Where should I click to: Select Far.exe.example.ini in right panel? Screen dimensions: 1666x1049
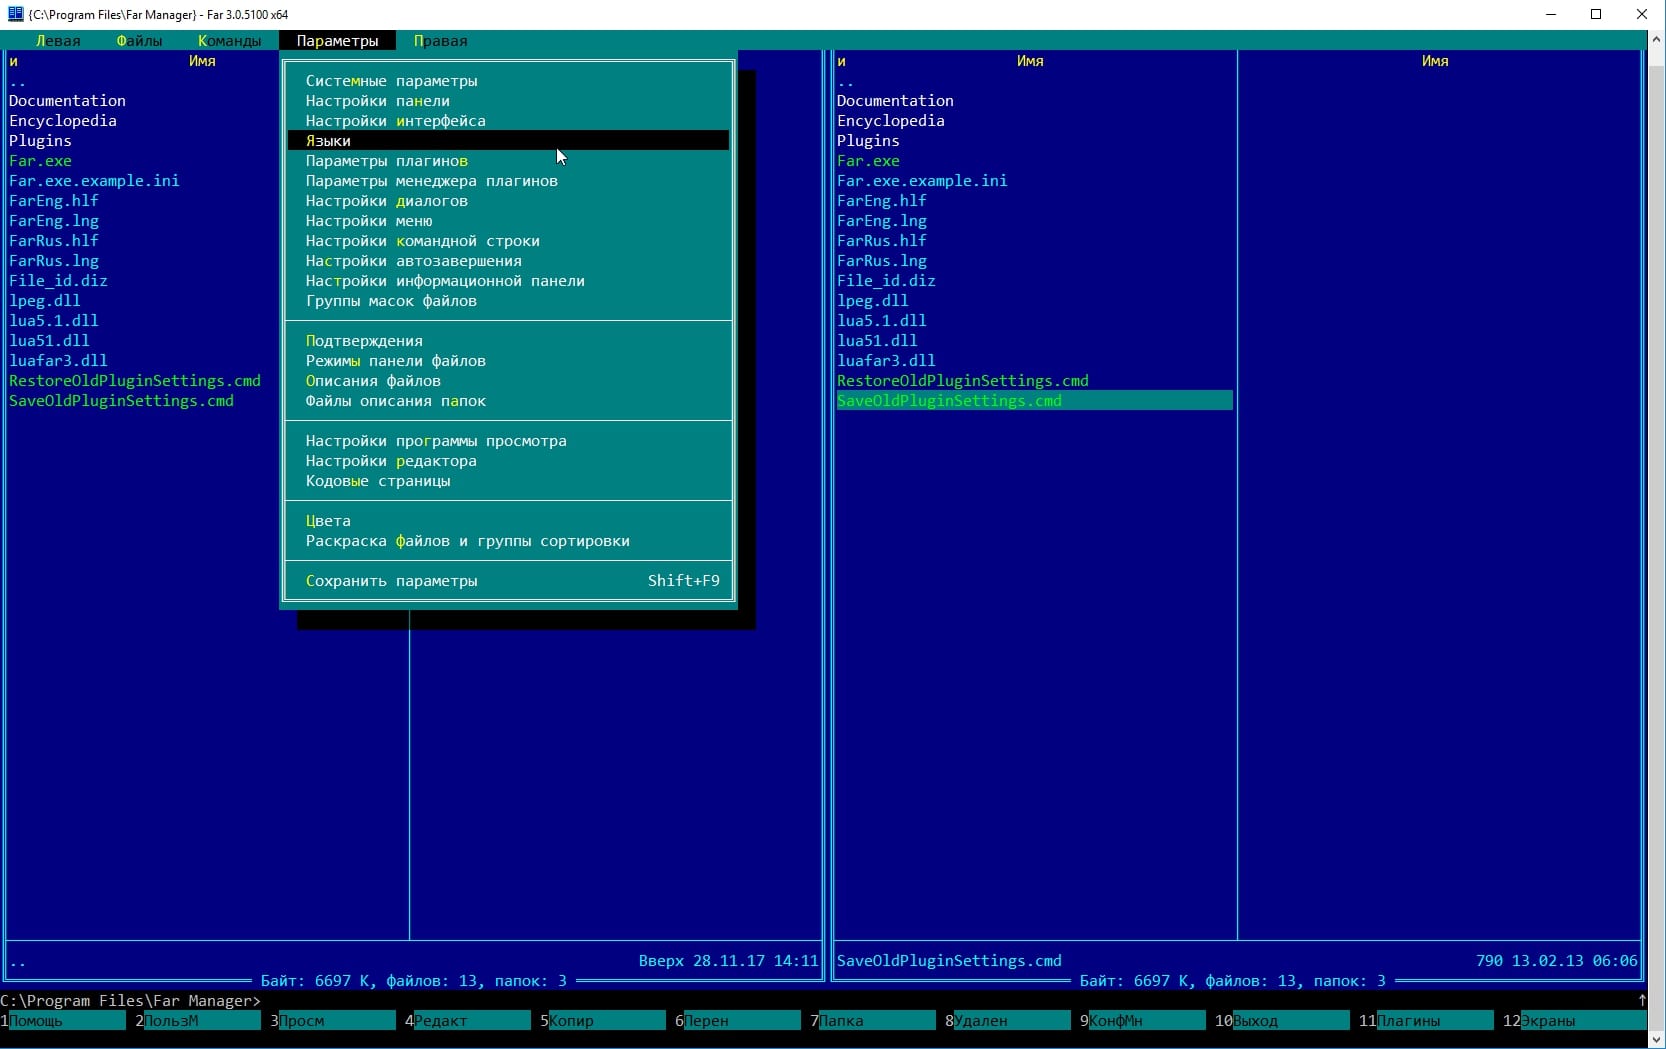click(922, 181)
